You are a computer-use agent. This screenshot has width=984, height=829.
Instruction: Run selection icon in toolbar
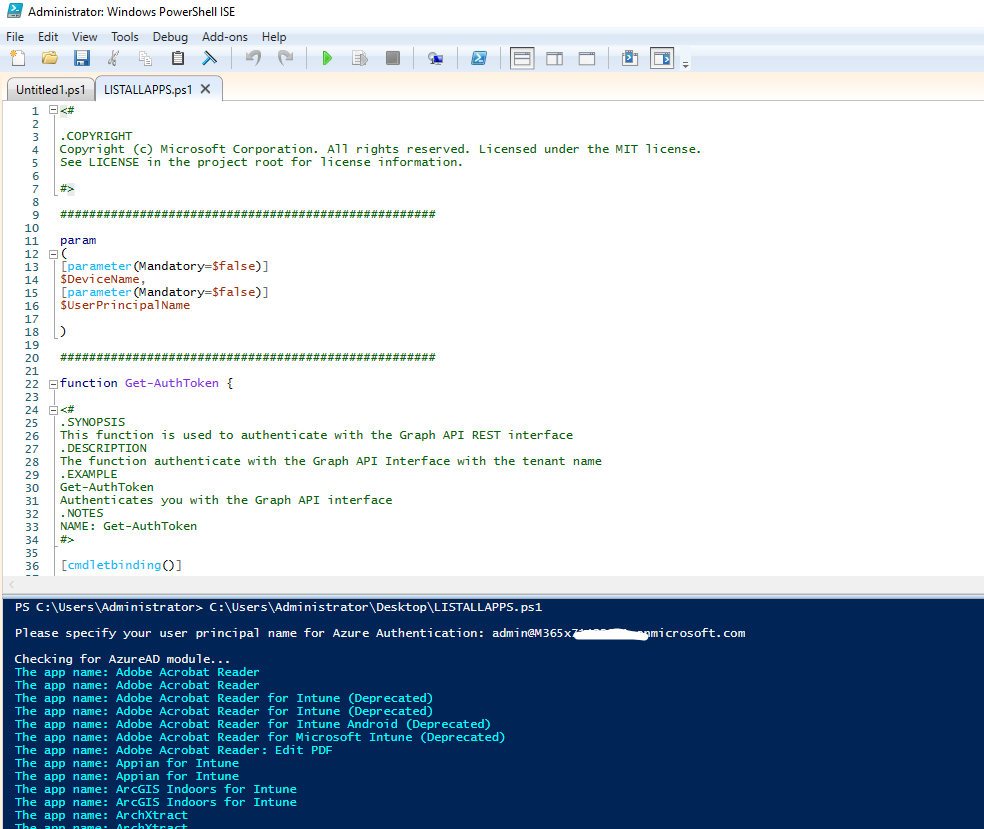click(360, 58)
